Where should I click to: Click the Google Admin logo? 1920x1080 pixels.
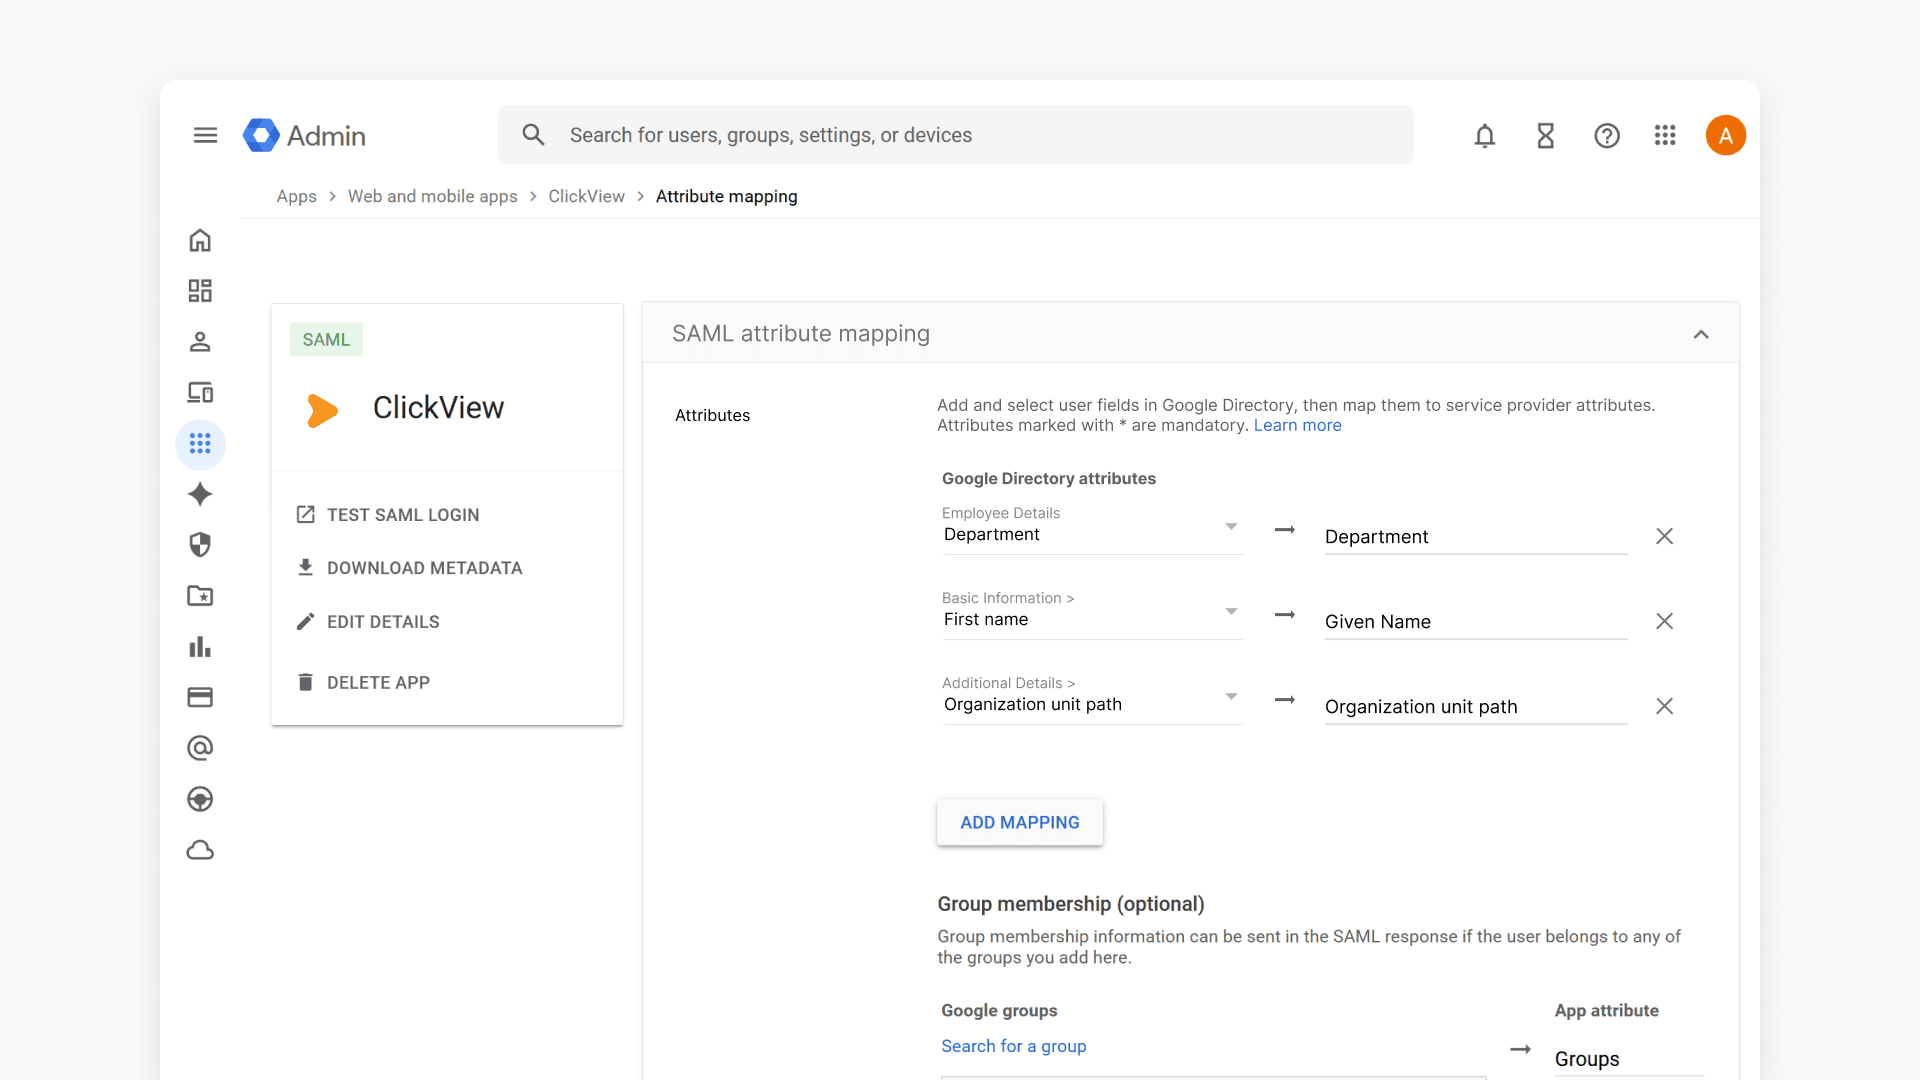pyautogui.click(x=304, y=135)
